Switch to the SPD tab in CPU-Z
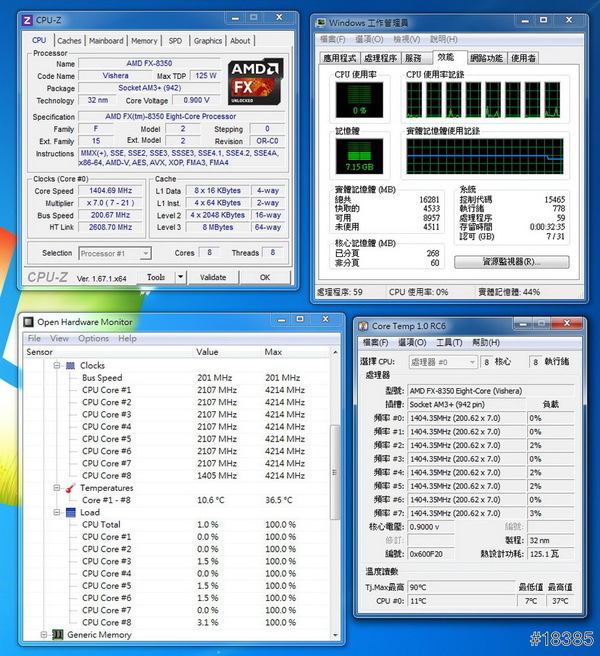Viewport: 600px width, 656px height. pyautogui.click(x=175, y=41)
